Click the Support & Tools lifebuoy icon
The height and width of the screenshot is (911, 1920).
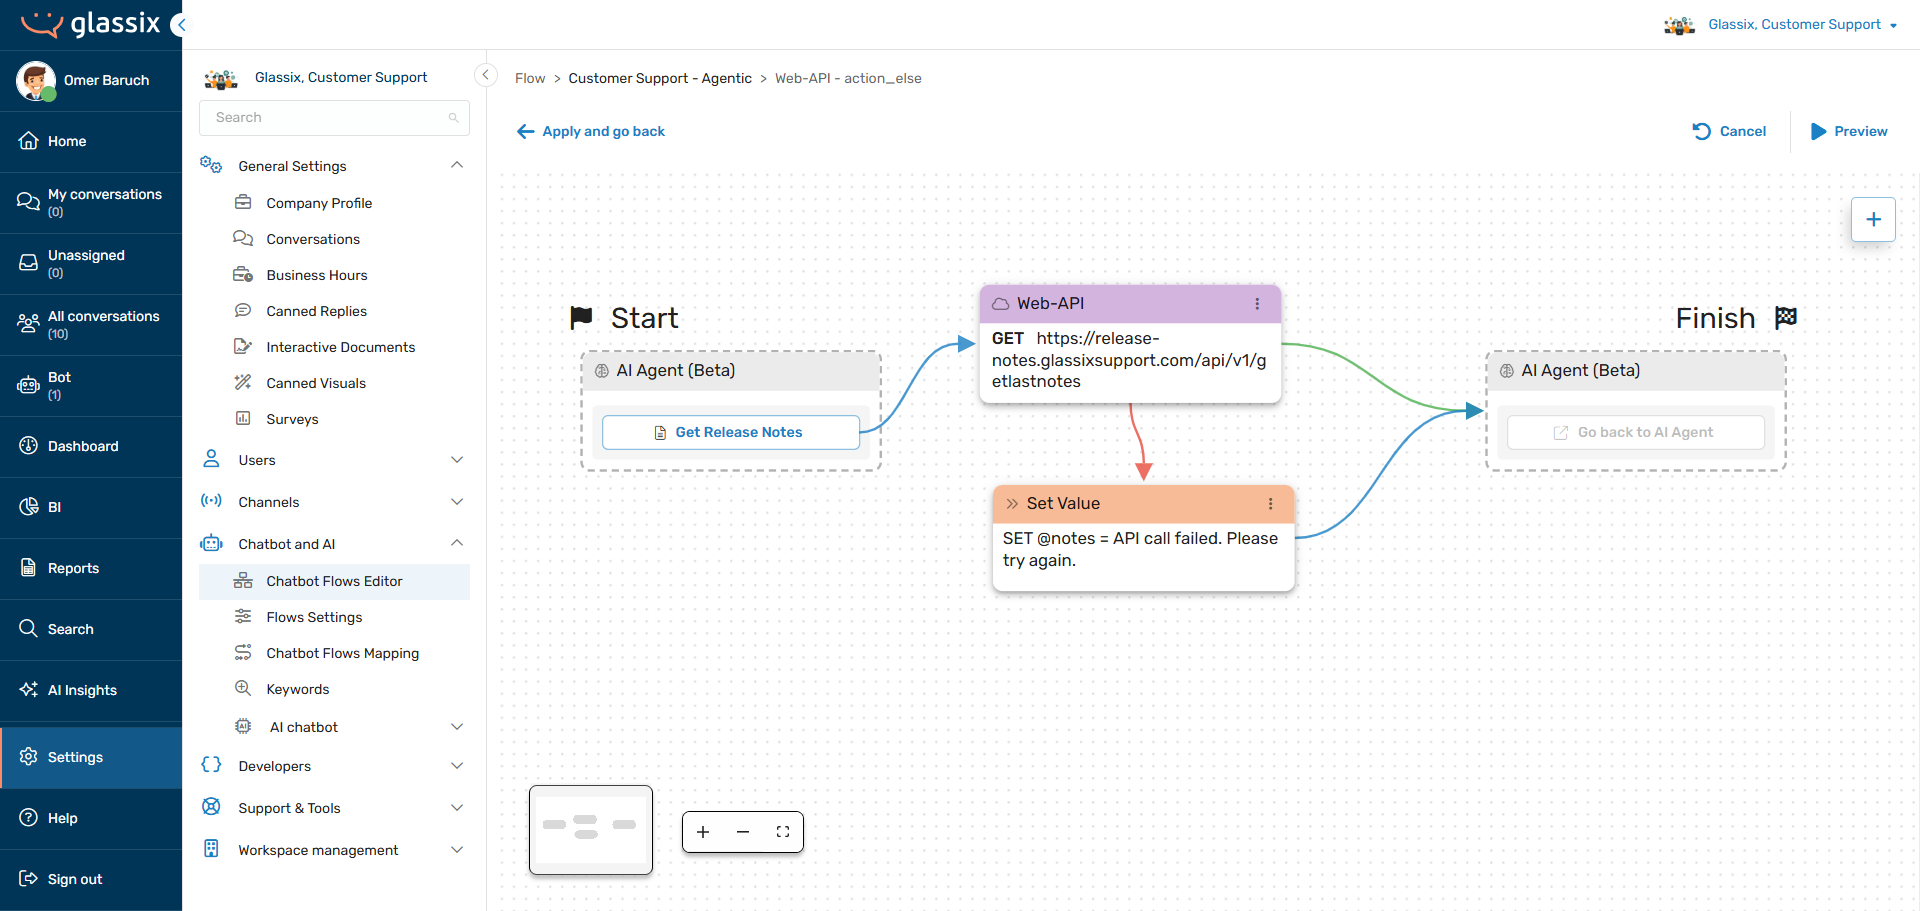(211, 807)
